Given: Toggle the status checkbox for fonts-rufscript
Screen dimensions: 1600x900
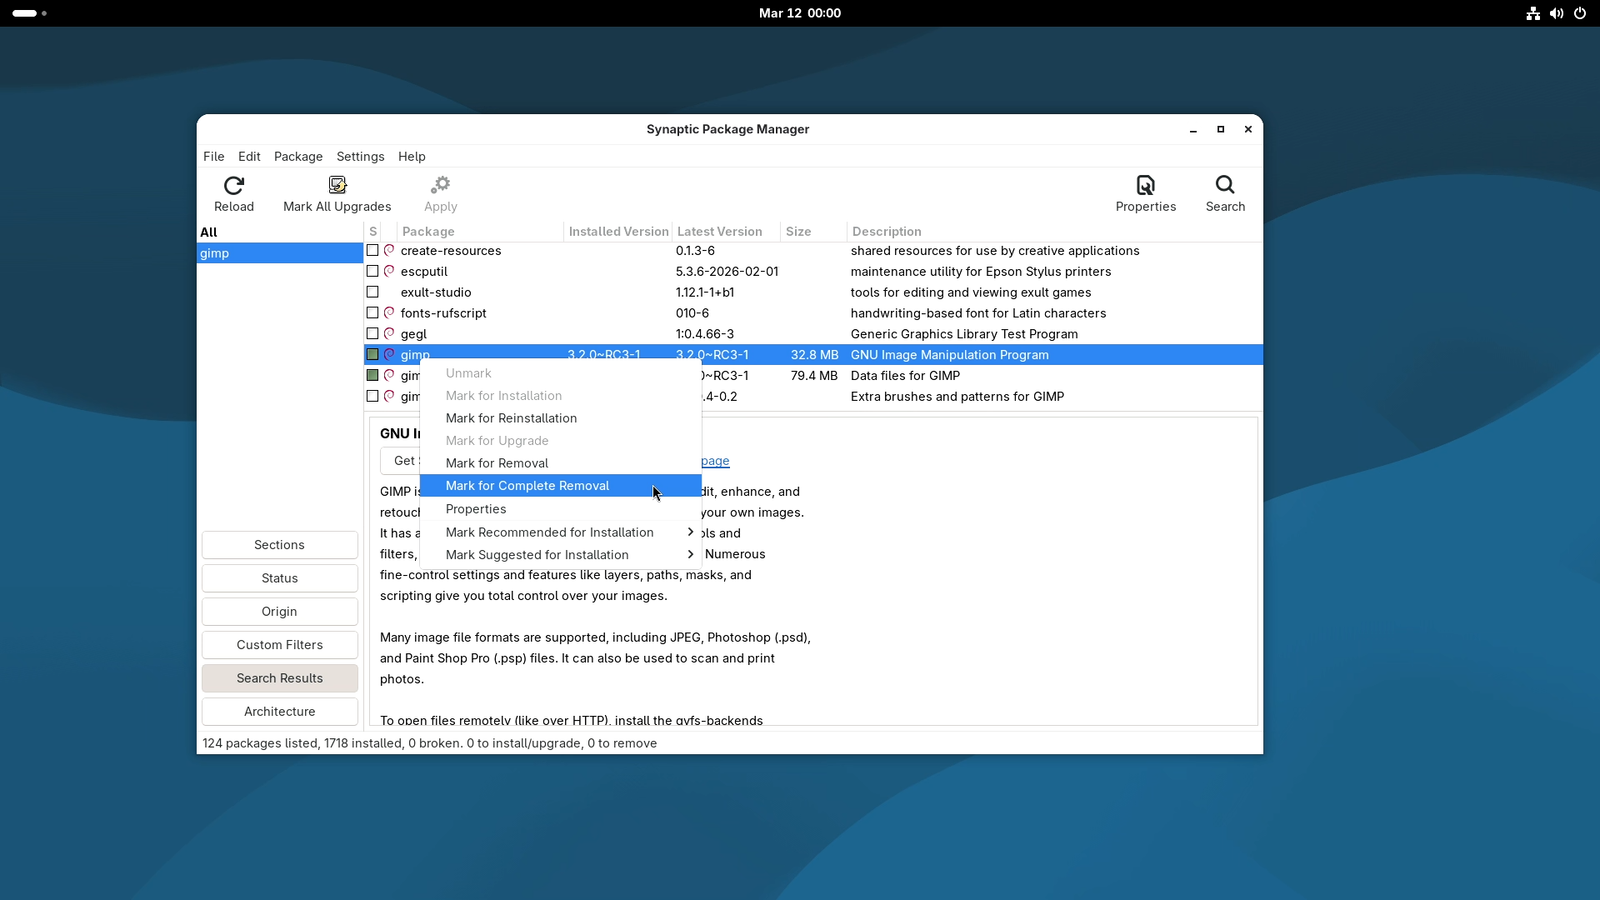Looking at the screenshot, I should tap(372, 313).
